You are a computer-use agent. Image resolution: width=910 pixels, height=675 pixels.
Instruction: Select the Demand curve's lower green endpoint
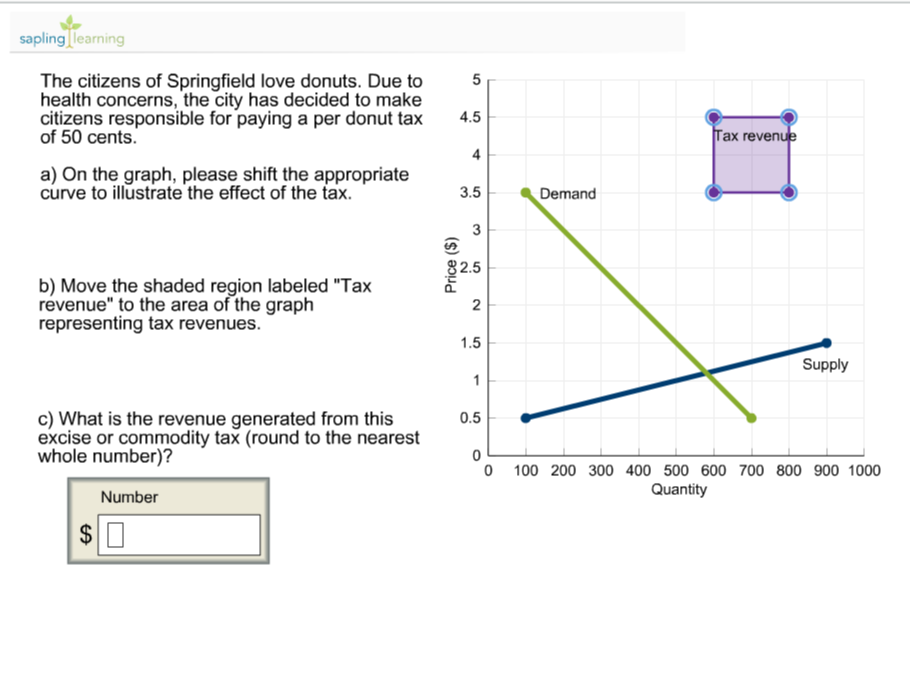[x=751, y=418]
